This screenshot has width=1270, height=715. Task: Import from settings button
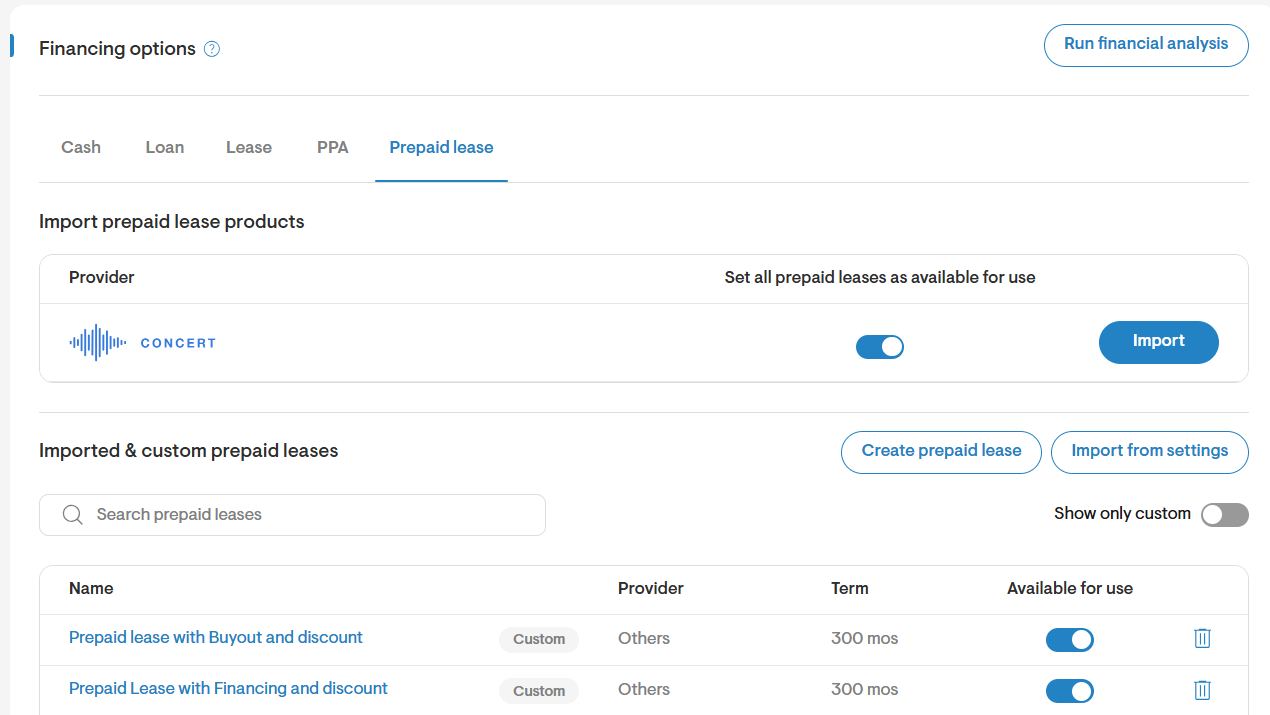coord(1150,452)
